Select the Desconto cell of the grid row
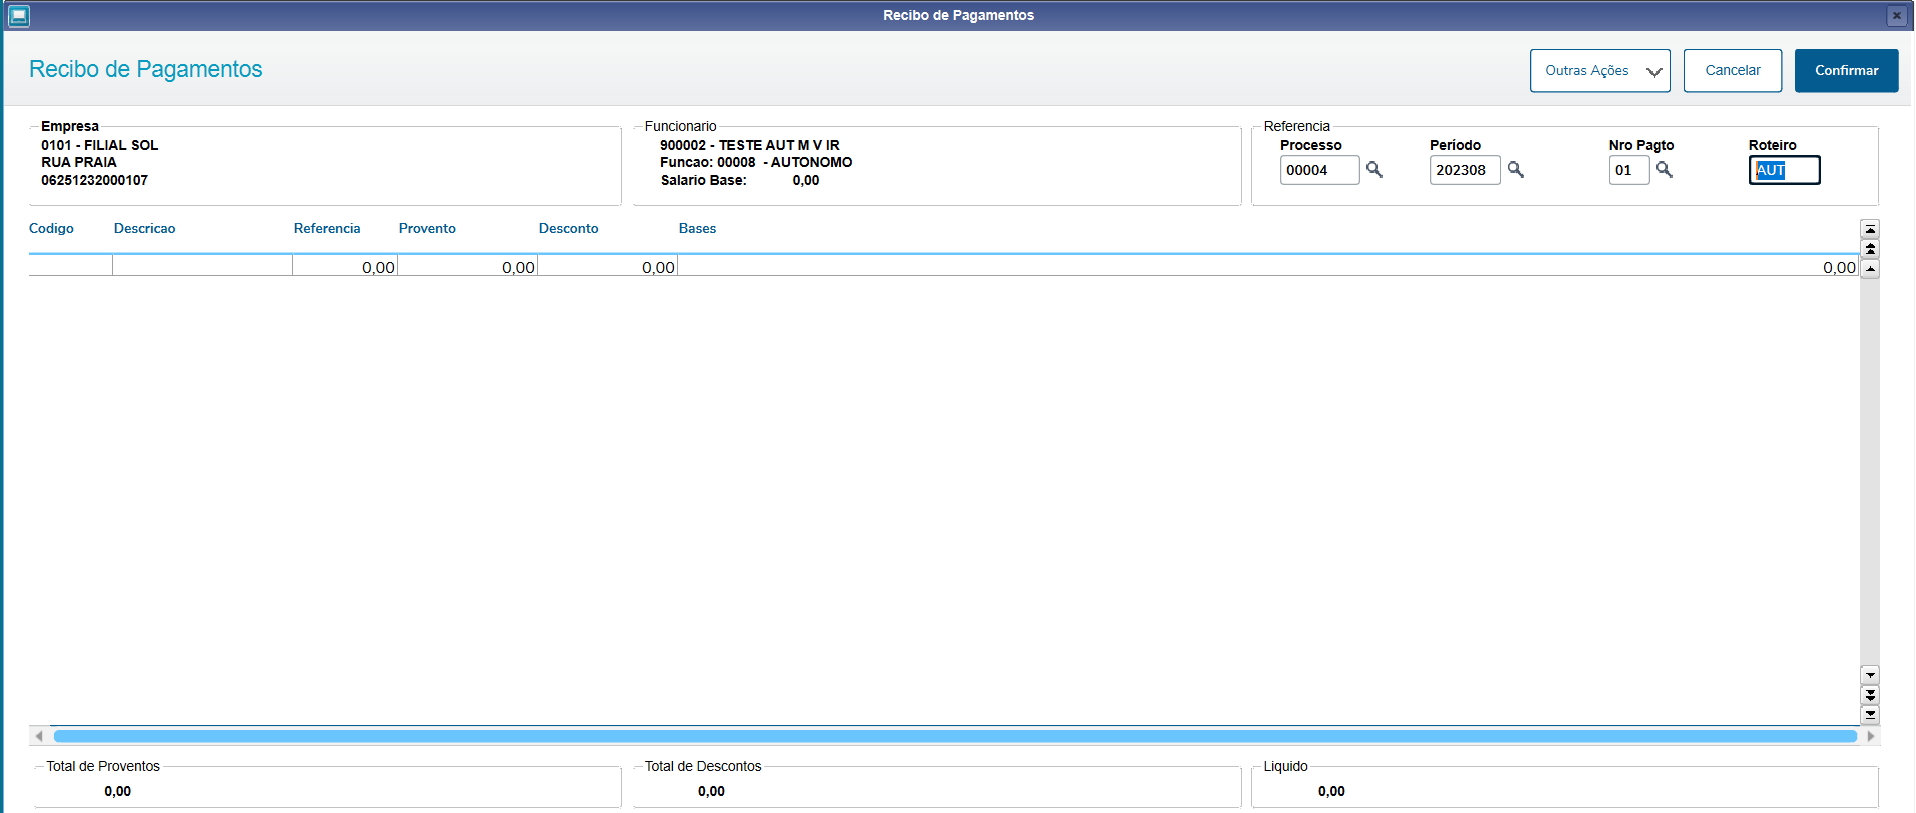 [607, 266]
